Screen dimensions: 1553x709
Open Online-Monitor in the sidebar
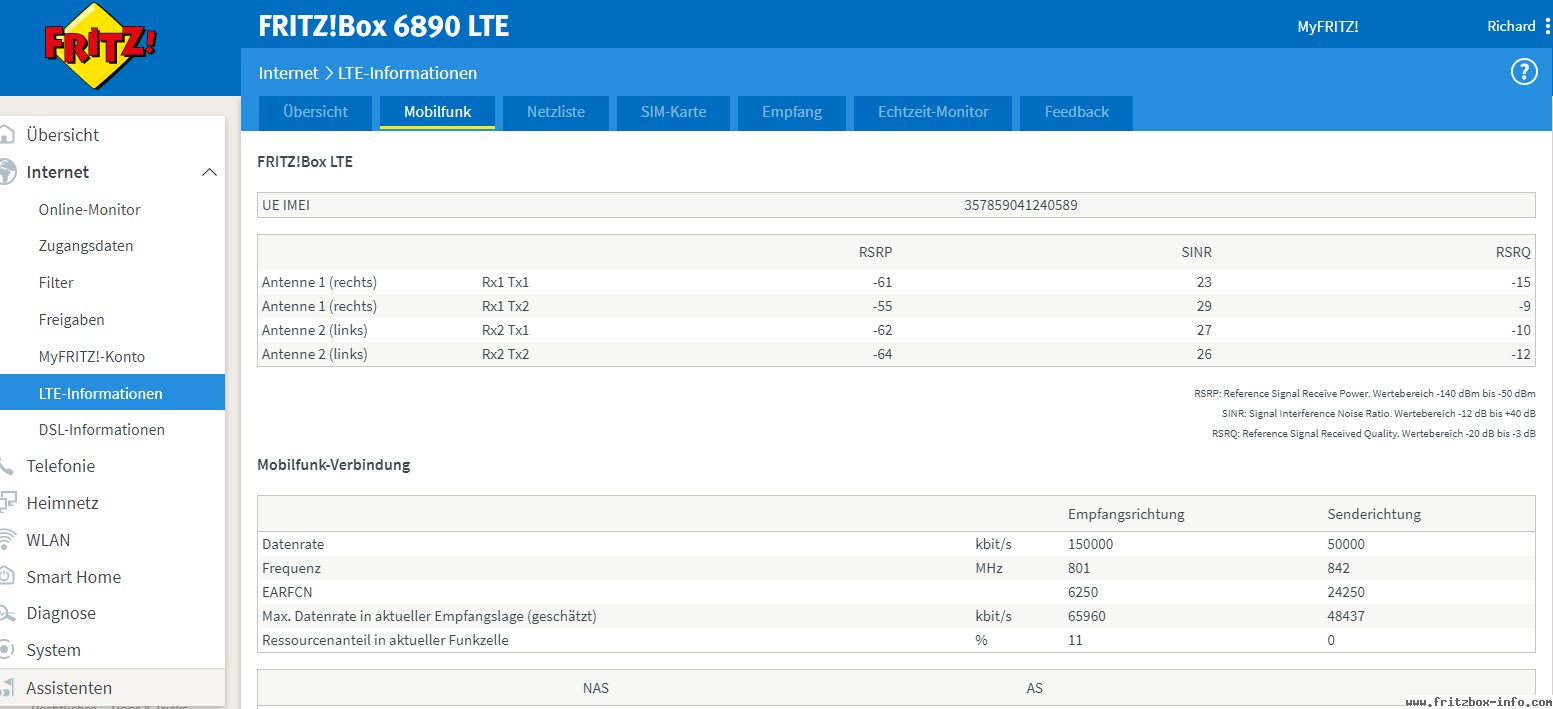point(89,210)
